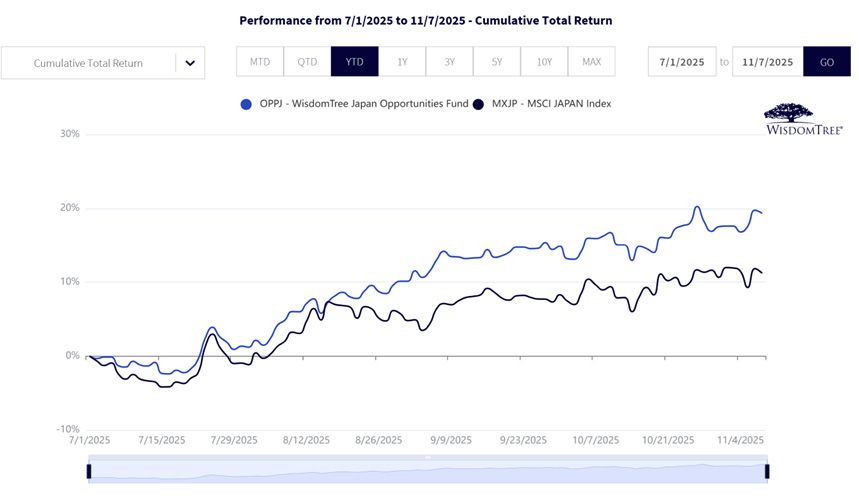Click the 20% y-axis label
859x500 pixels.
pos(70,208)
